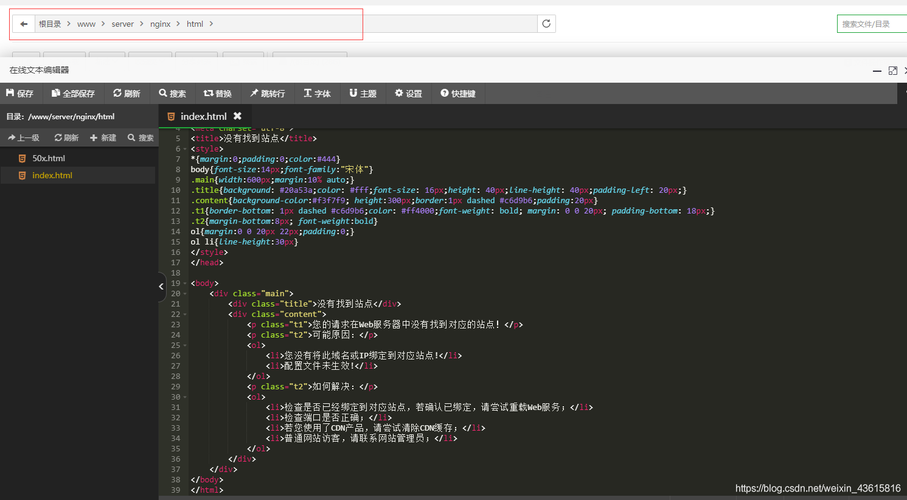Viewport: 907px width, 500px height.
Task: Open the editor 搜索 search tool
Action: 172,93
